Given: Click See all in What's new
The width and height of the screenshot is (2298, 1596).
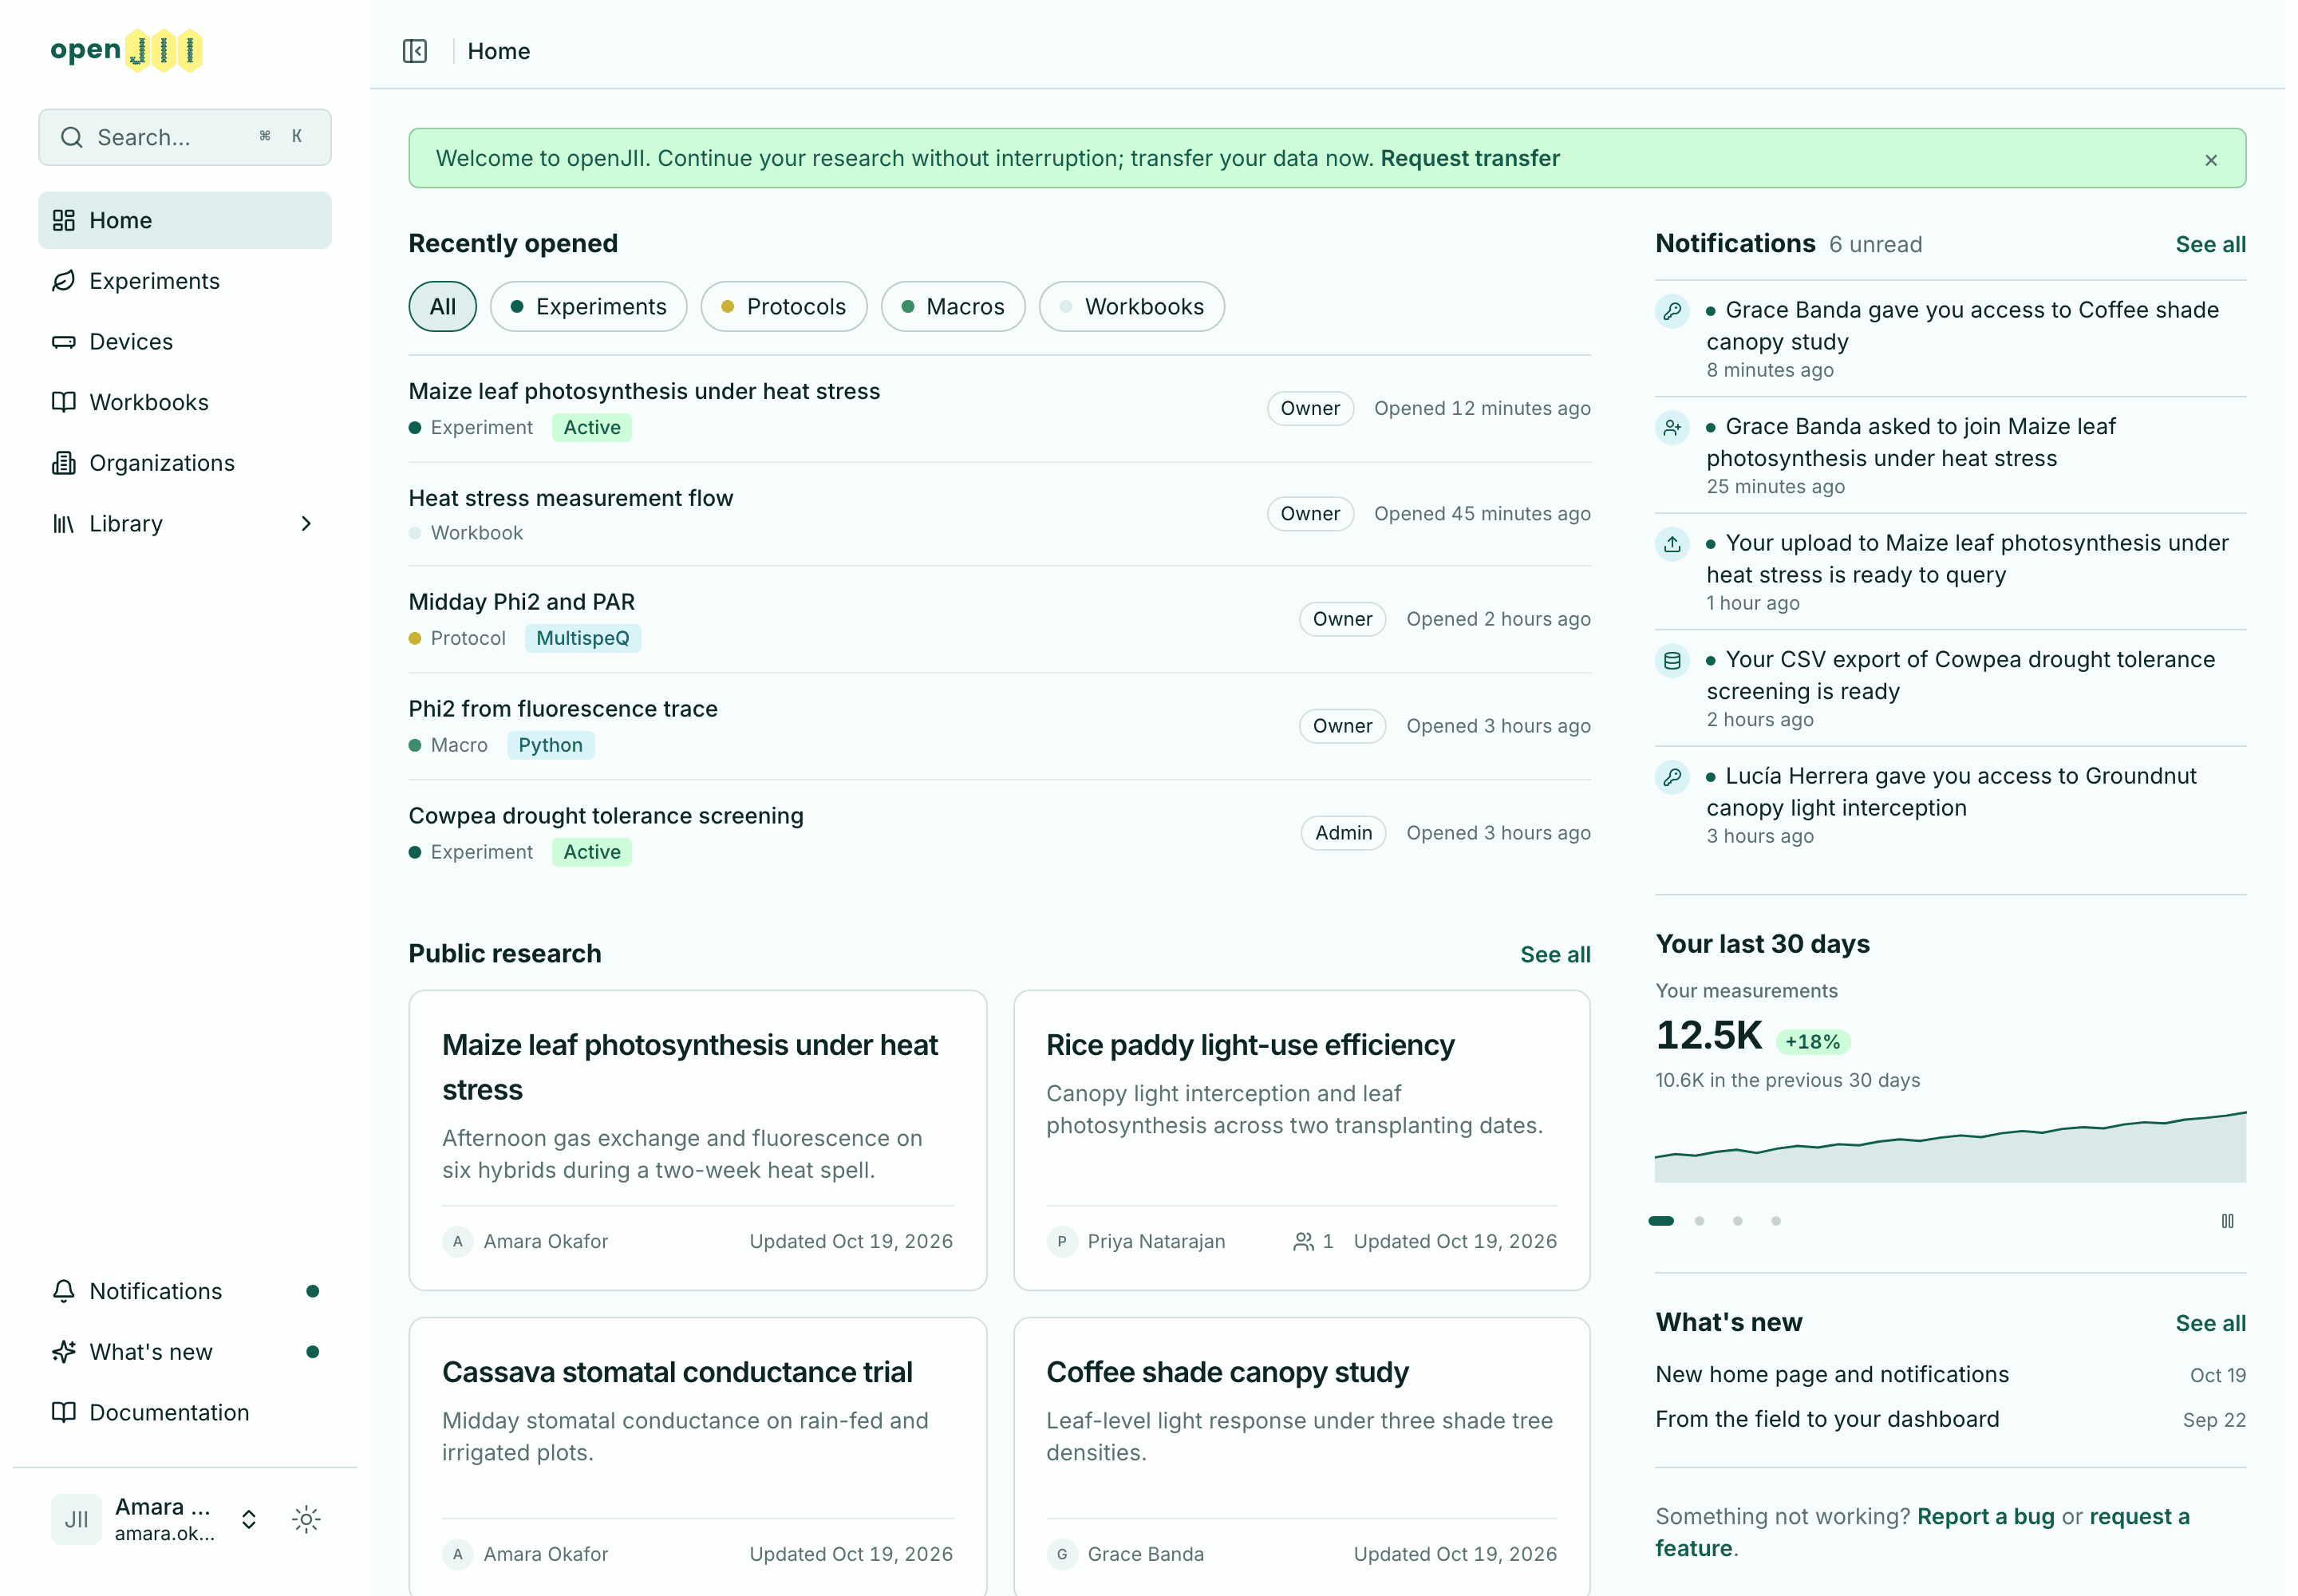Looking at the screenshot, I should [2210, 1323].
